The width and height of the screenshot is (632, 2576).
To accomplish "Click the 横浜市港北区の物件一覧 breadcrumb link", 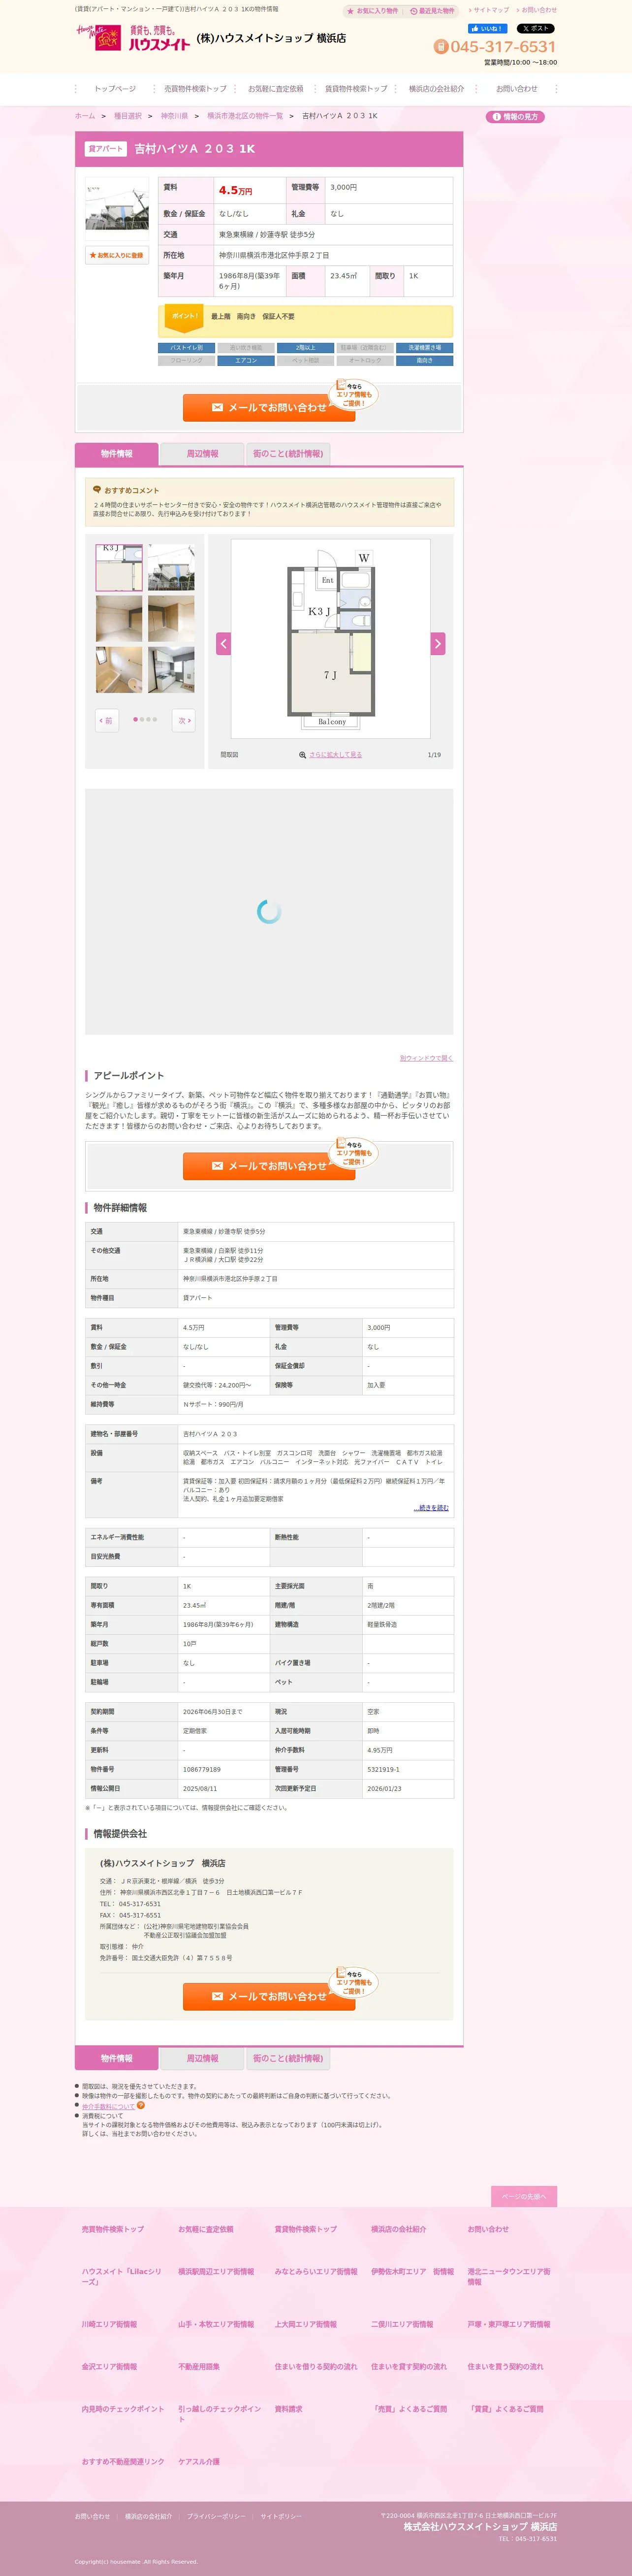I will (245, 116).
